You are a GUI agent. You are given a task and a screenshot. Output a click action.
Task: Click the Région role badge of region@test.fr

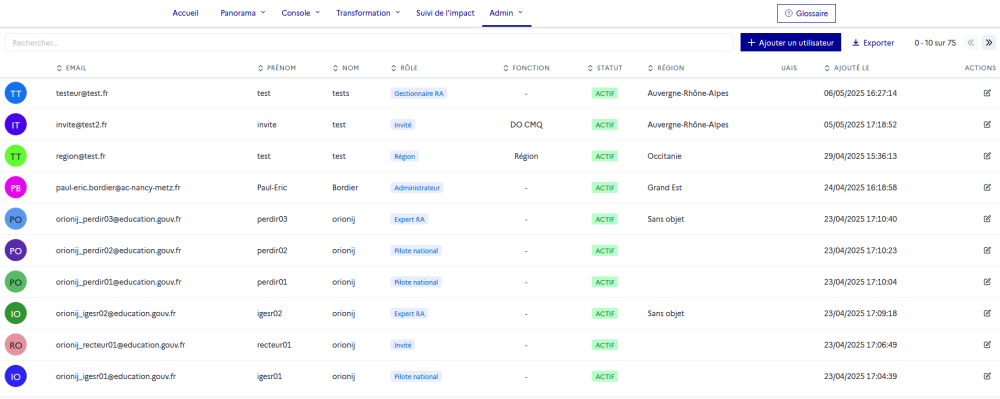[404, 156]
